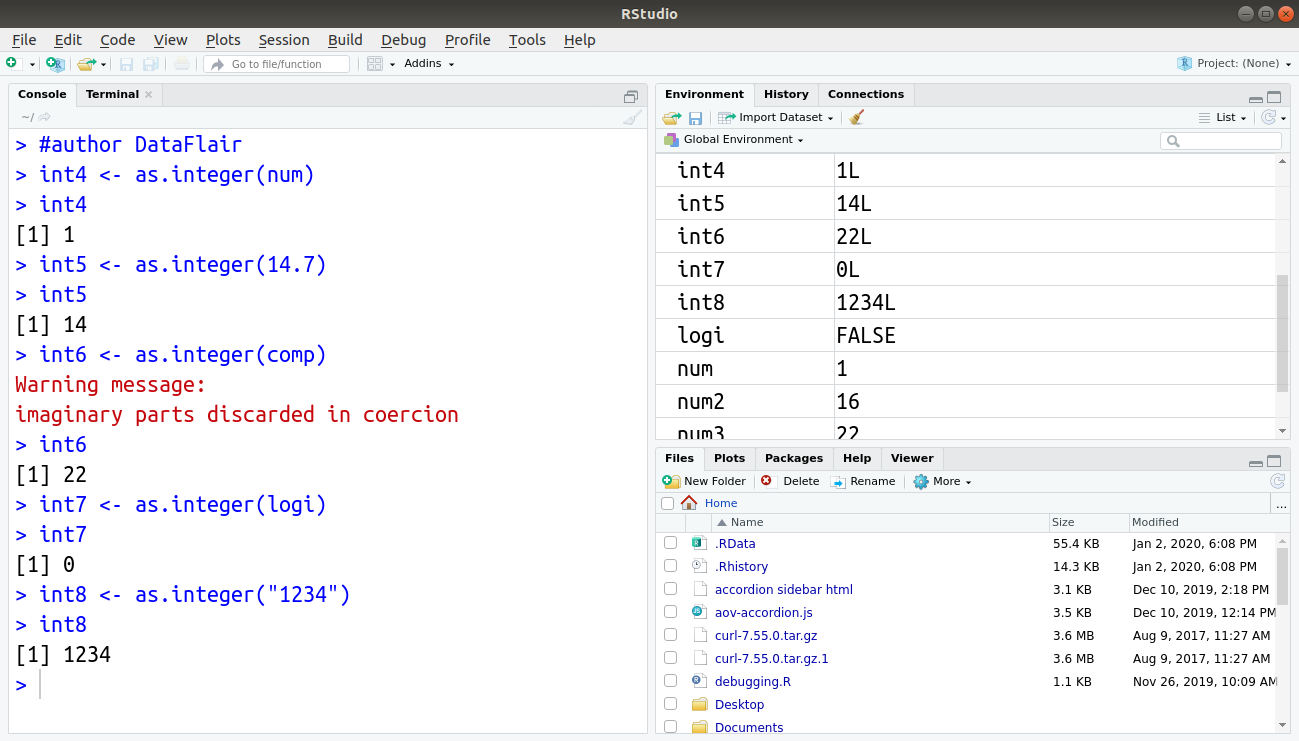
Task: Click the Save all documents icon
Action: click(x=151, y=64)
